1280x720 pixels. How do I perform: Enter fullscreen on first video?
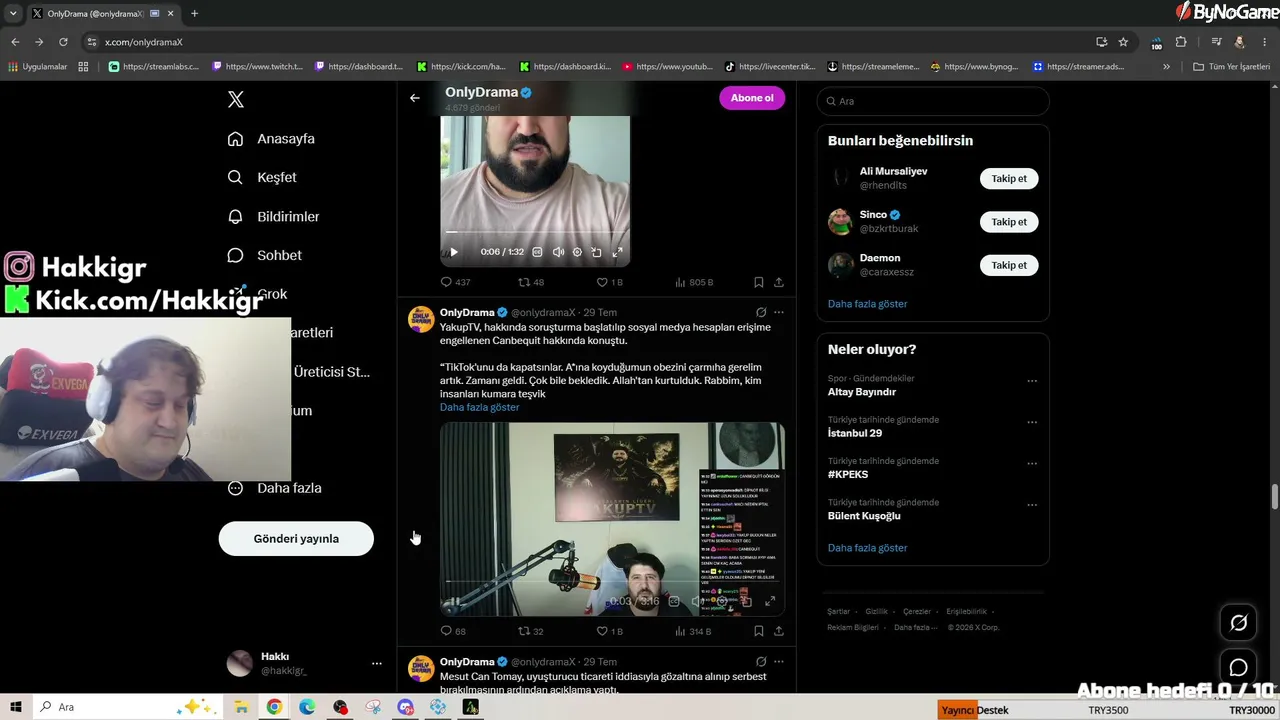[617, 252]
